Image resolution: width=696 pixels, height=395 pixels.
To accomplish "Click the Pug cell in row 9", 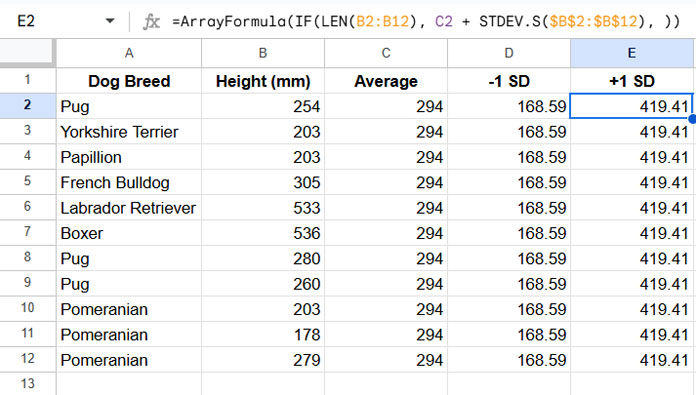I will [129, 284].
